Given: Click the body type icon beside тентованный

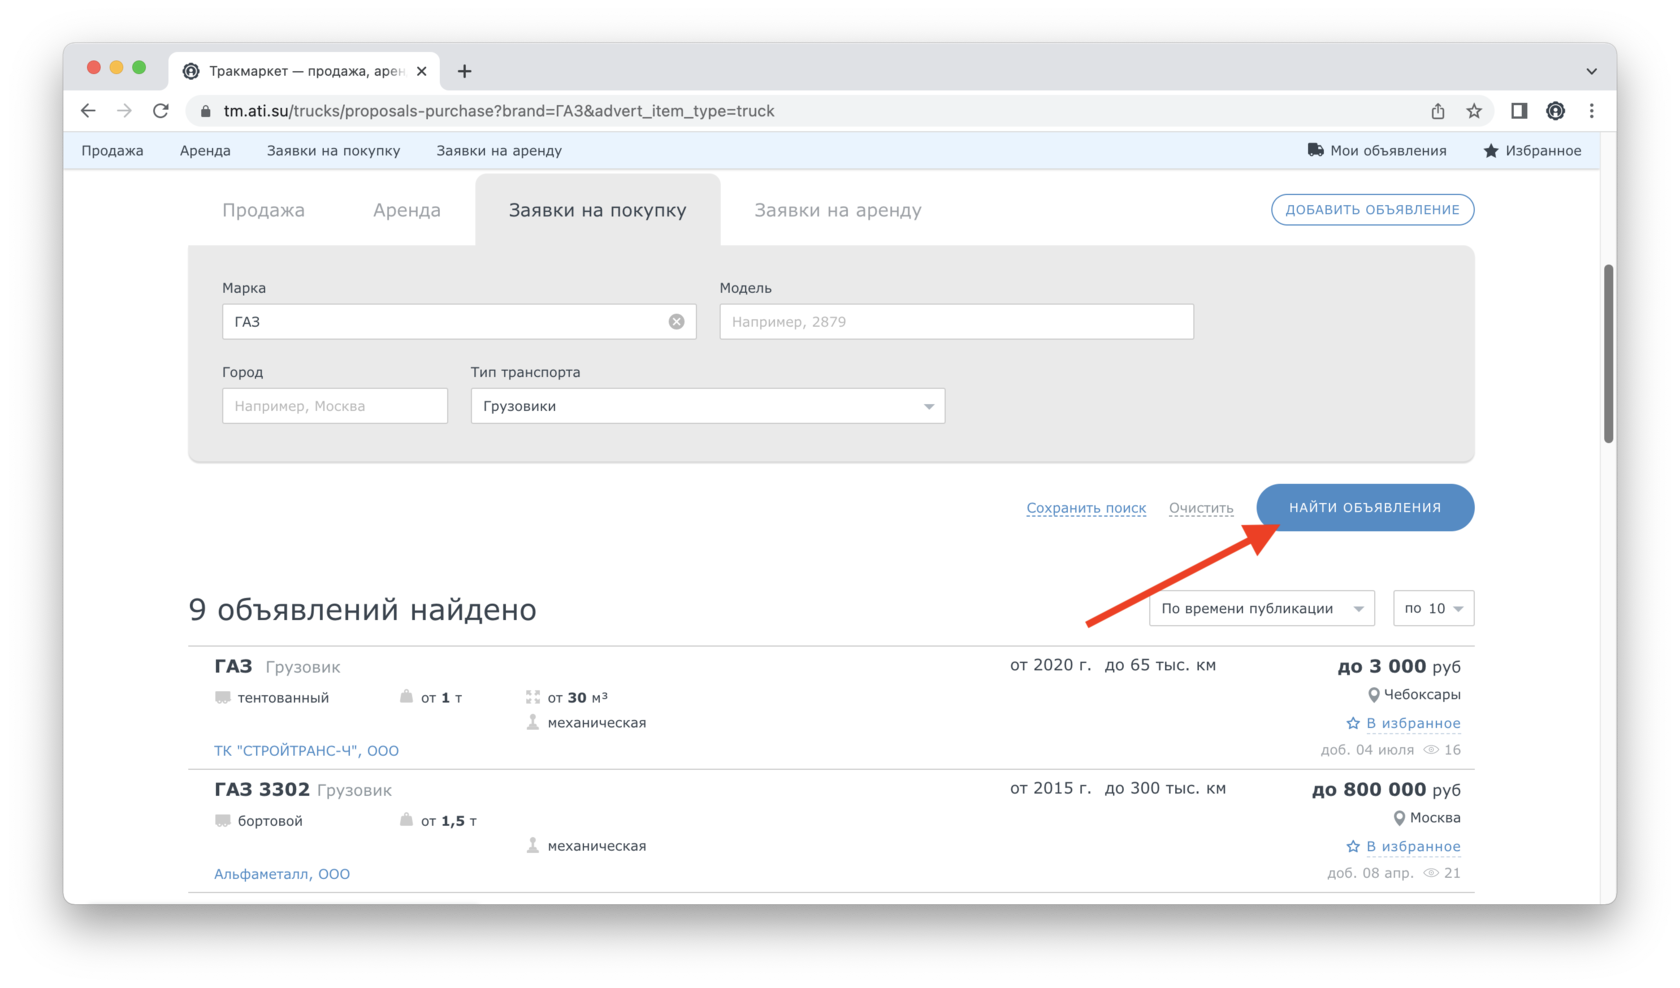Looking at the screenshot, I should pyautogui.click(x=222, y=697).
